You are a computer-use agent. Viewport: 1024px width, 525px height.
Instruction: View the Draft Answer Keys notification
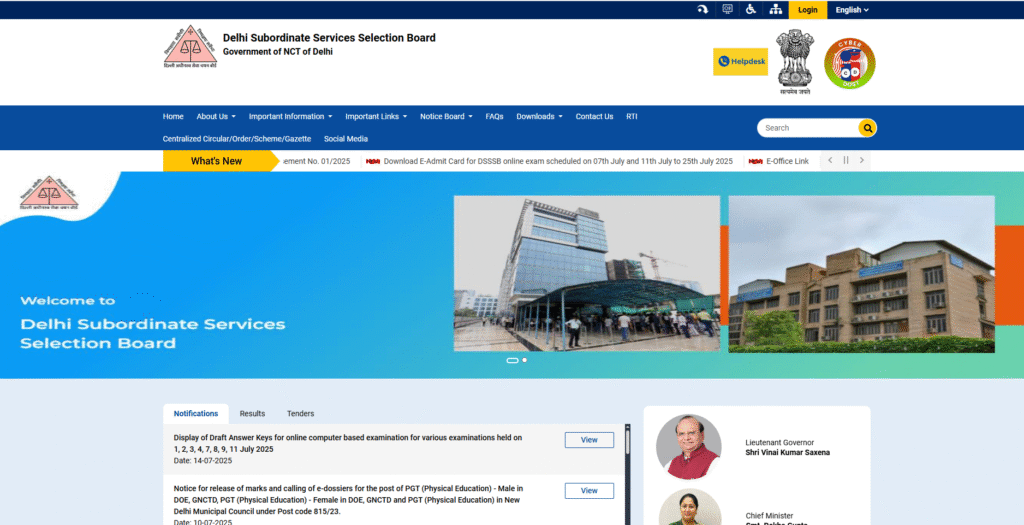pyautogui.click(x=589, y=440)
